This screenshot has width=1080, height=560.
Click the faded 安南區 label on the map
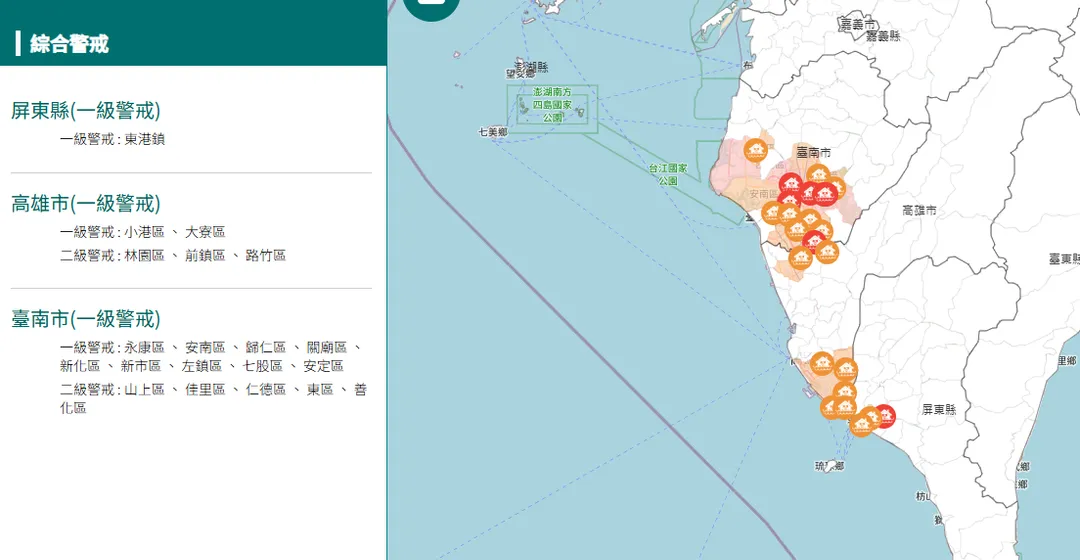click(x=763, y=194)
